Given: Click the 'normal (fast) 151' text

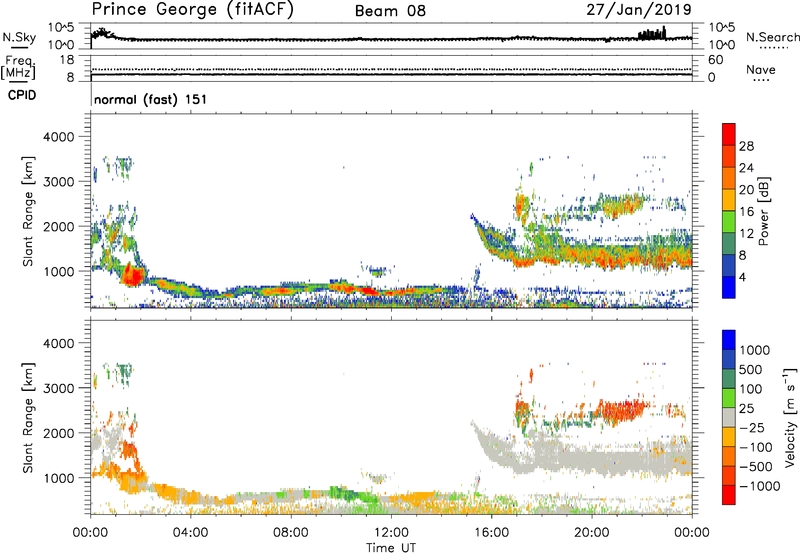Looking at the screenshot, I should pyautogui.click(x=151, y=99).
